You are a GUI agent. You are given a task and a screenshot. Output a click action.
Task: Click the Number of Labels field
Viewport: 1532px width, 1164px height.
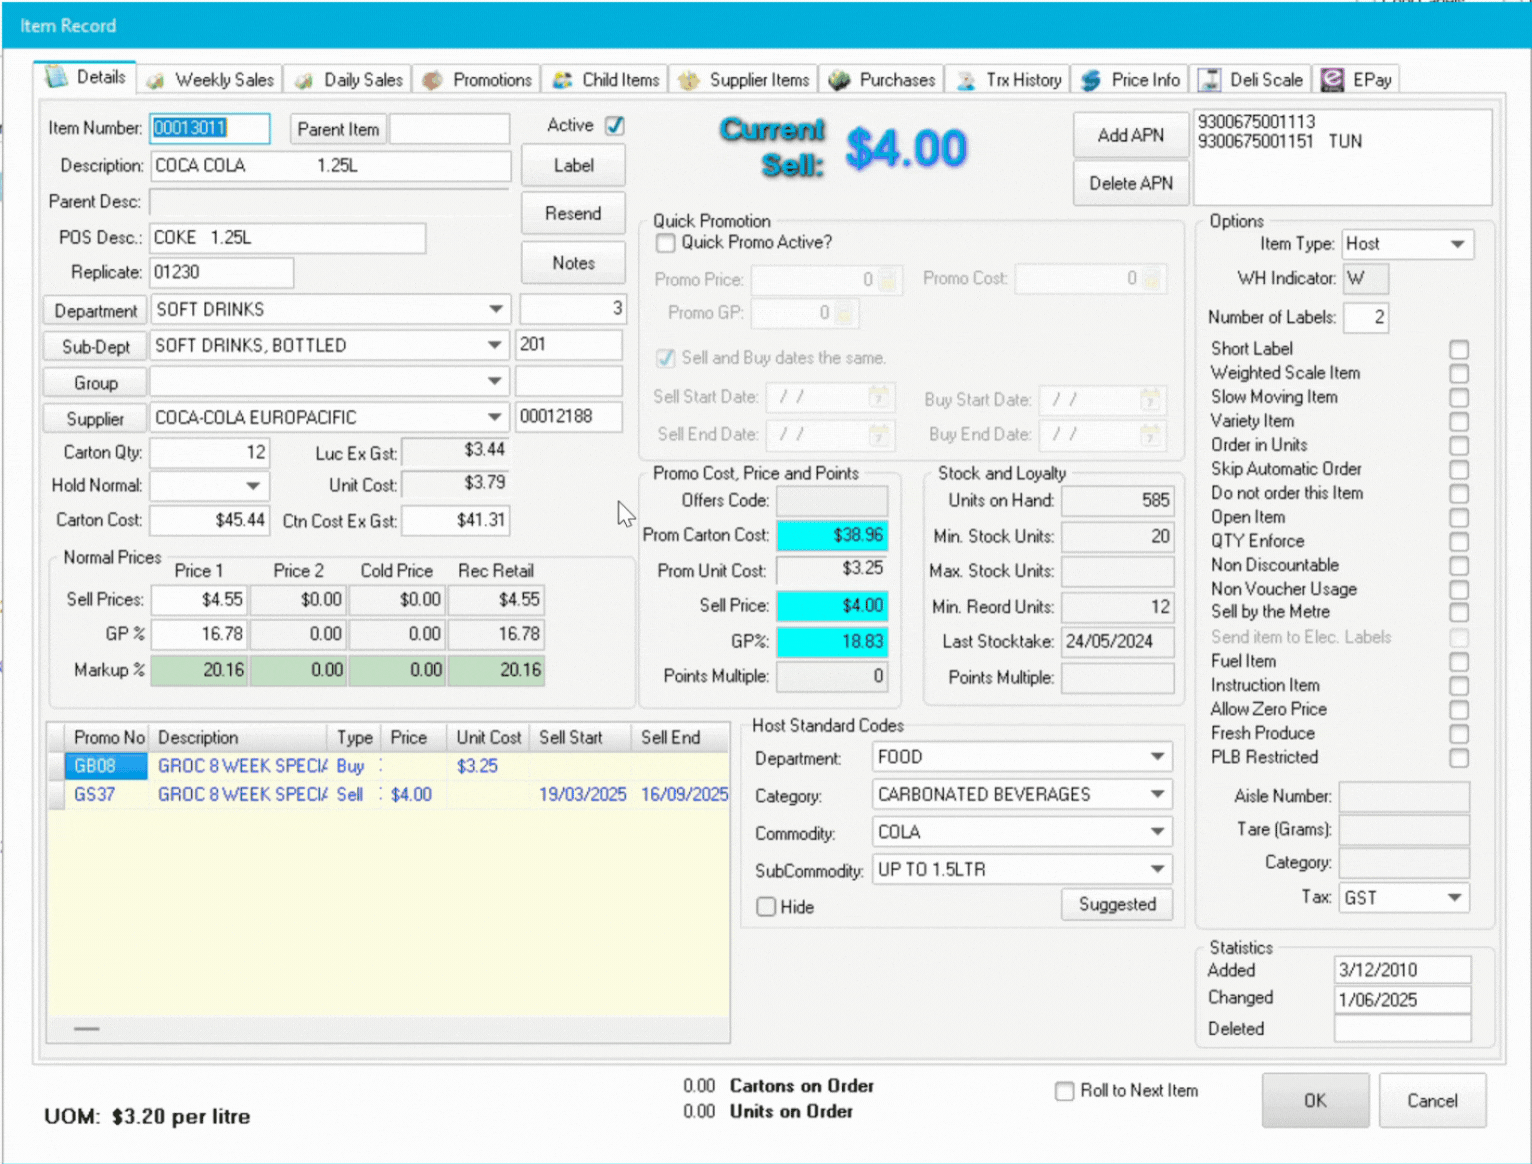1366,317
